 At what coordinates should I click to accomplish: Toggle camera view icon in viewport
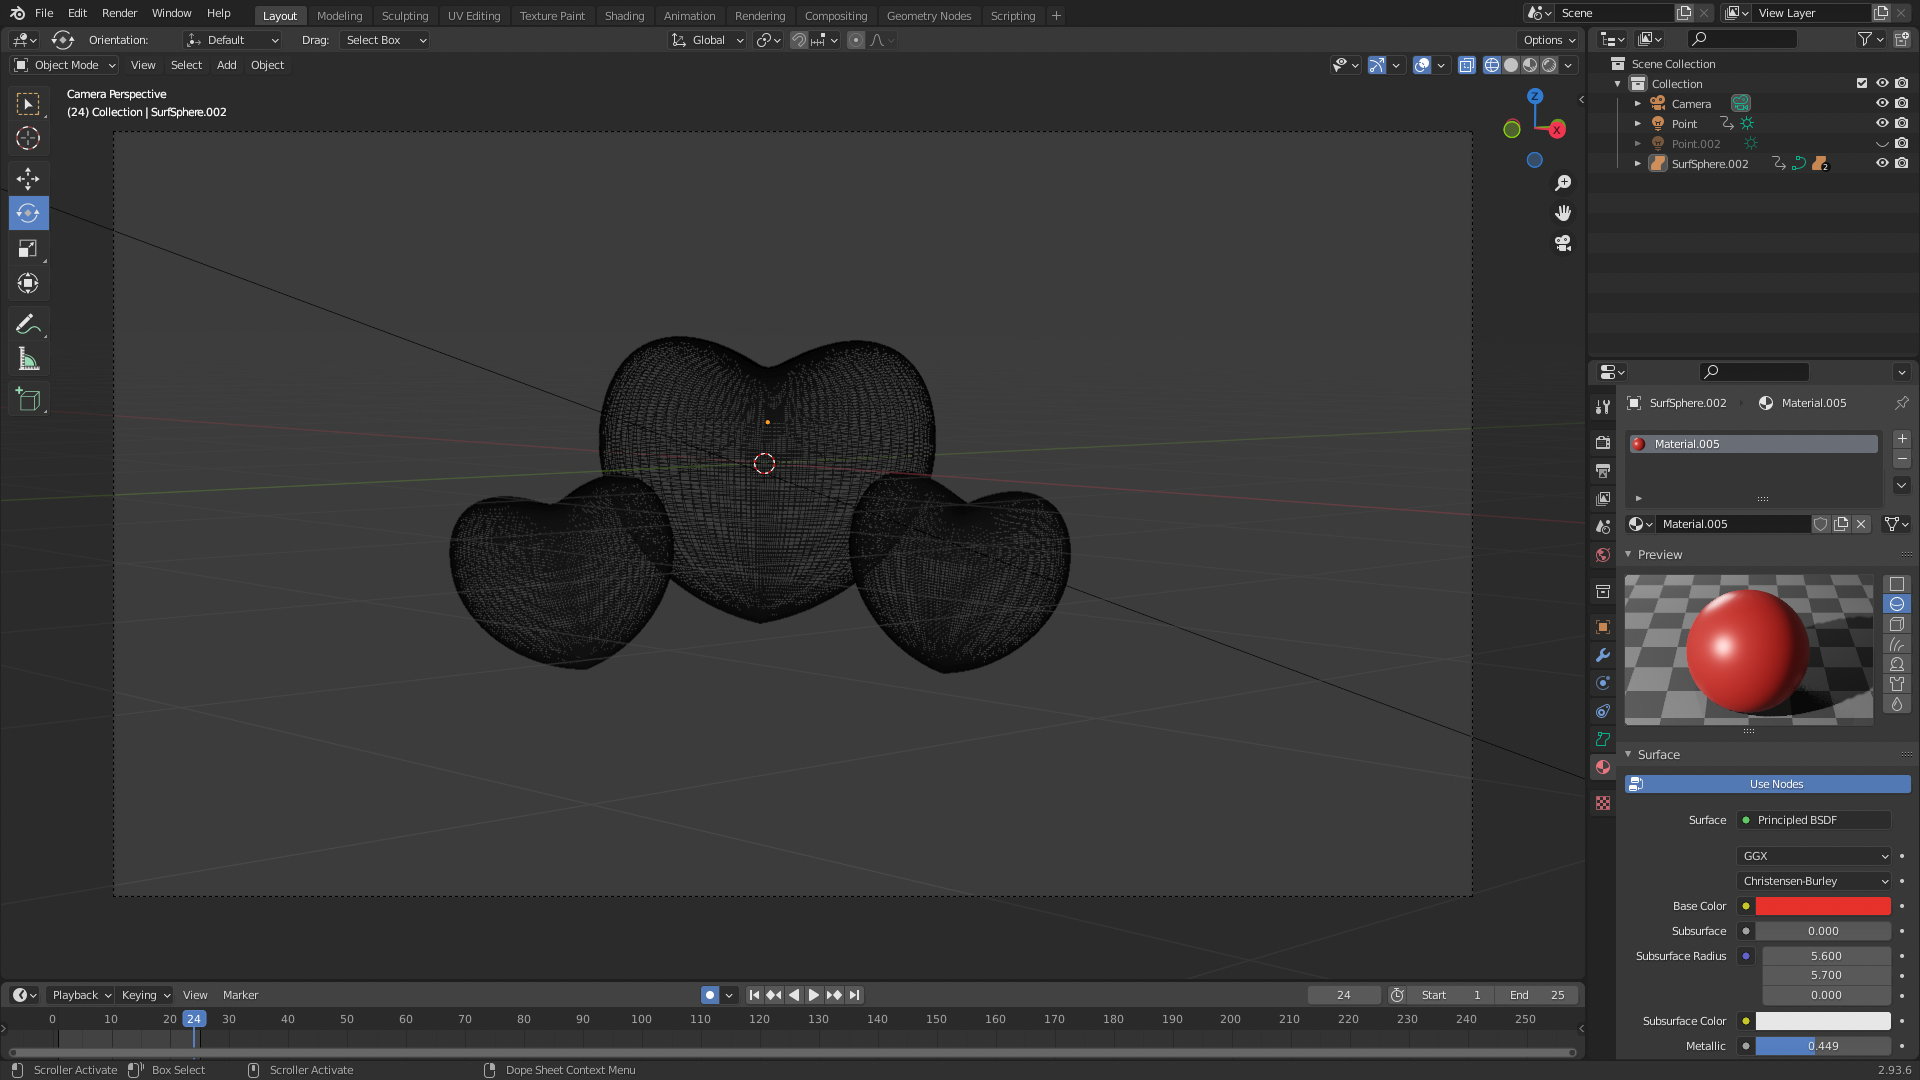[1563, 243]
